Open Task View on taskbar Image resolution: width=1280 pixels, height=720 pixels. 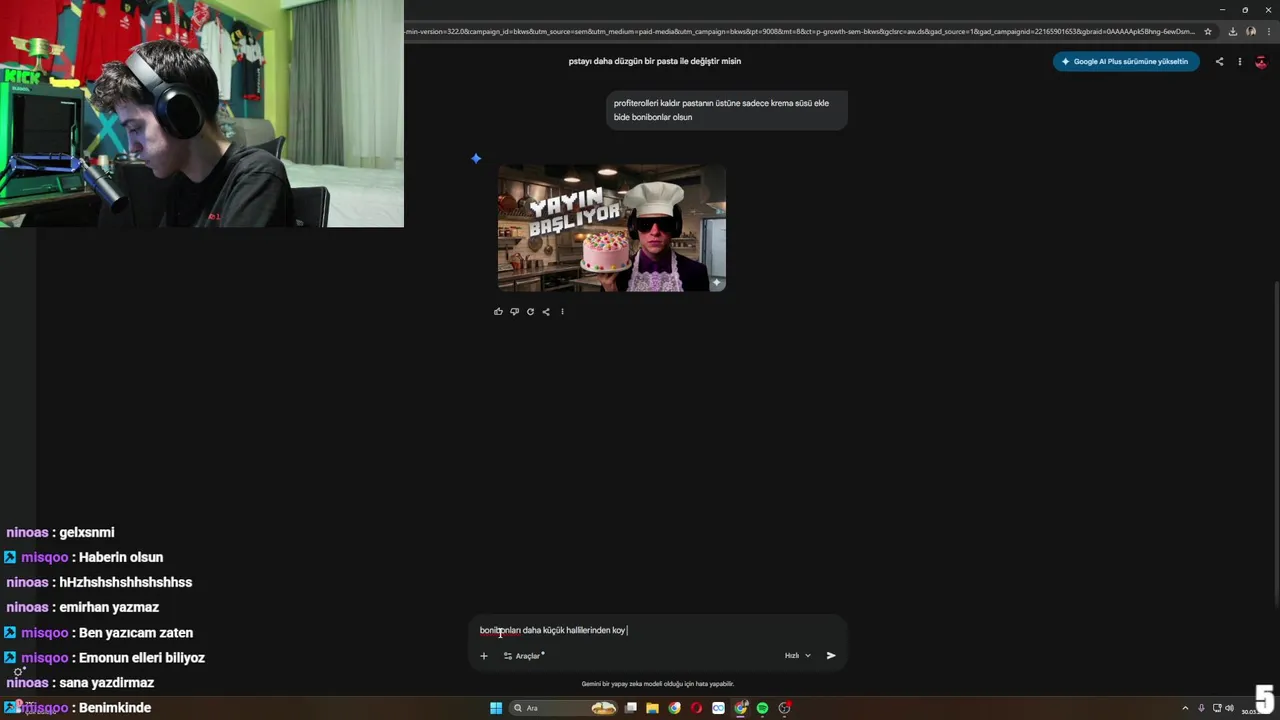[x=631, y=708]
